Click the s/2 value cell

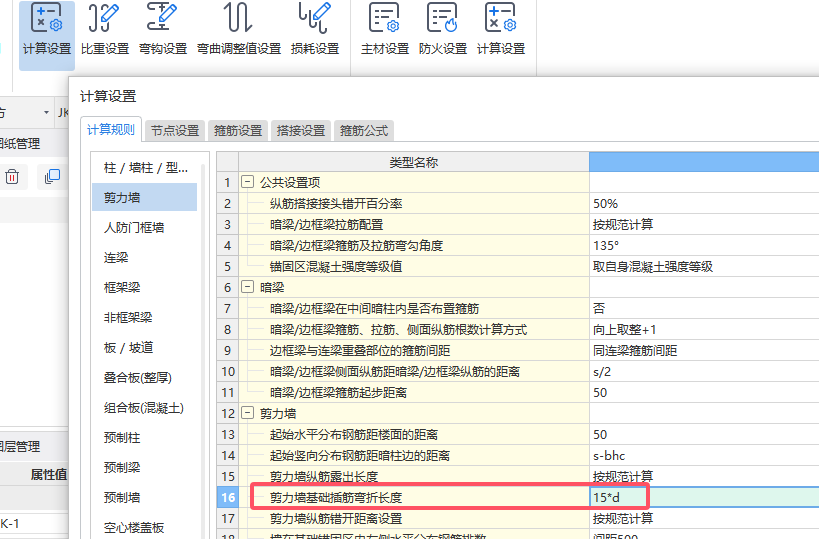click(x=704, y=371)
